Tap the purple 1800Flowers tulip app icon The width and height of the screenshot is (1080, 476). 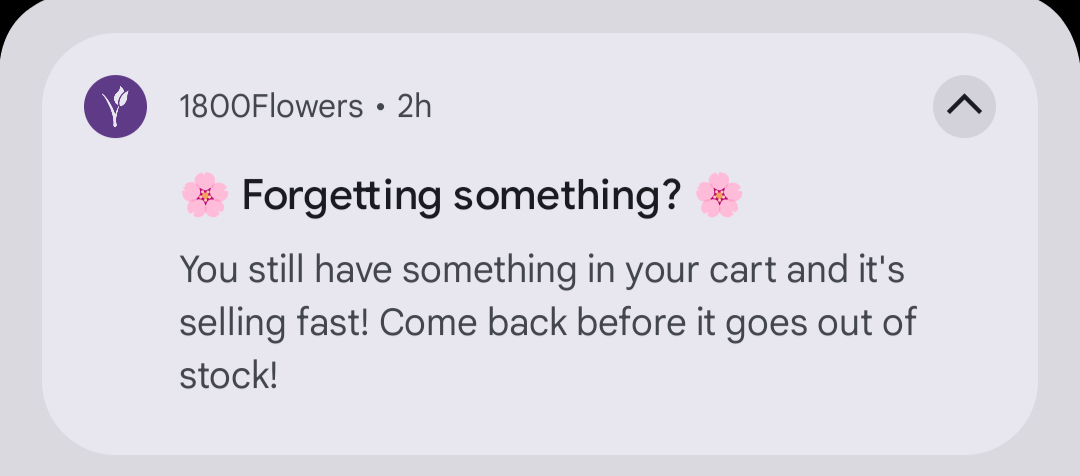pos(116,106)
